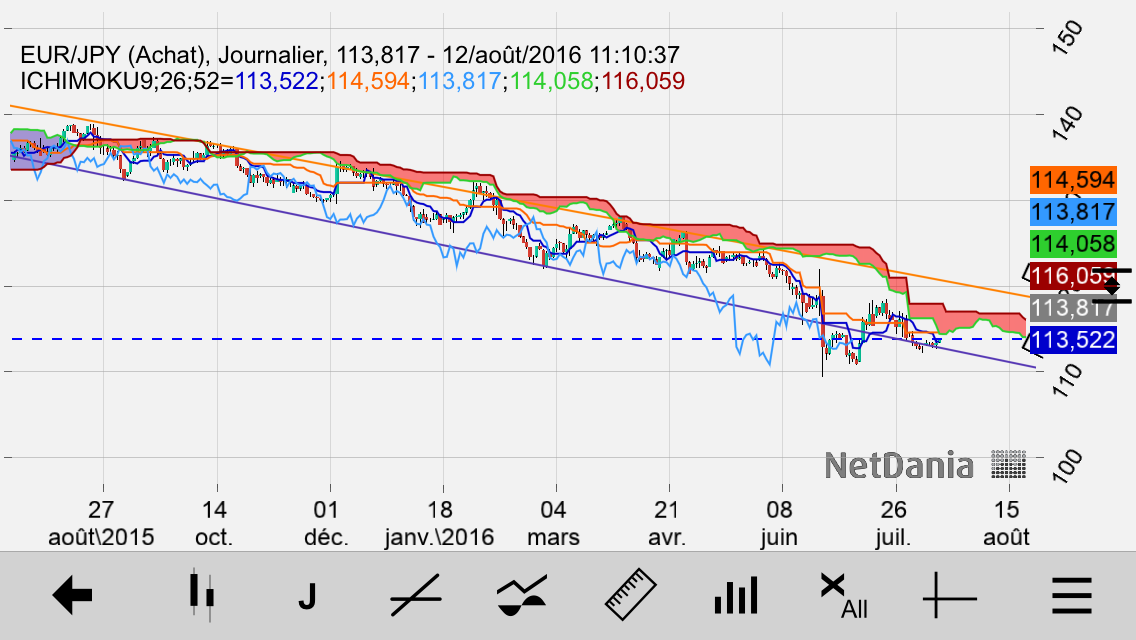Click the 100 price axis label
The width and height of the screenshot is (1136, 640).
point(1067,466)
